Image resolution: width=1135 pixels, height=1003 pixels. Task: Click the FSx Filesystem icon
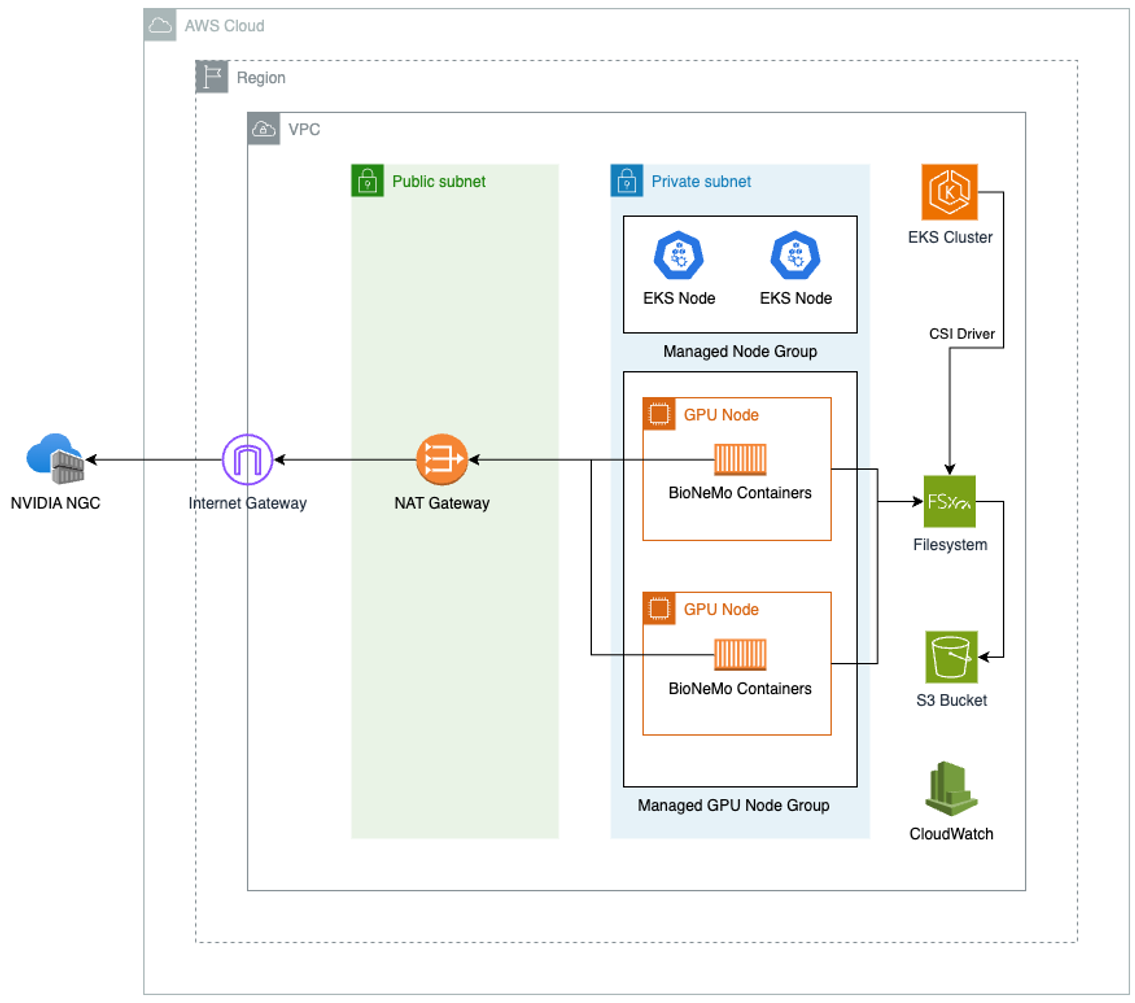951,502
